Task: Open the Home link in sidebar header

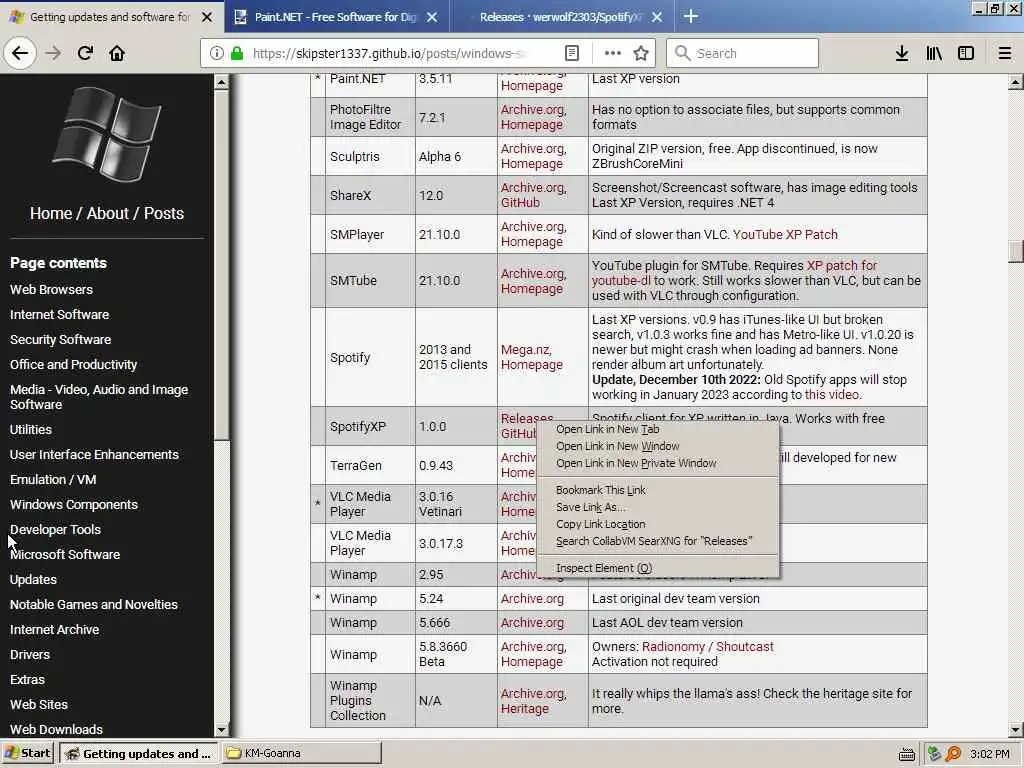Action: point(51,214)
